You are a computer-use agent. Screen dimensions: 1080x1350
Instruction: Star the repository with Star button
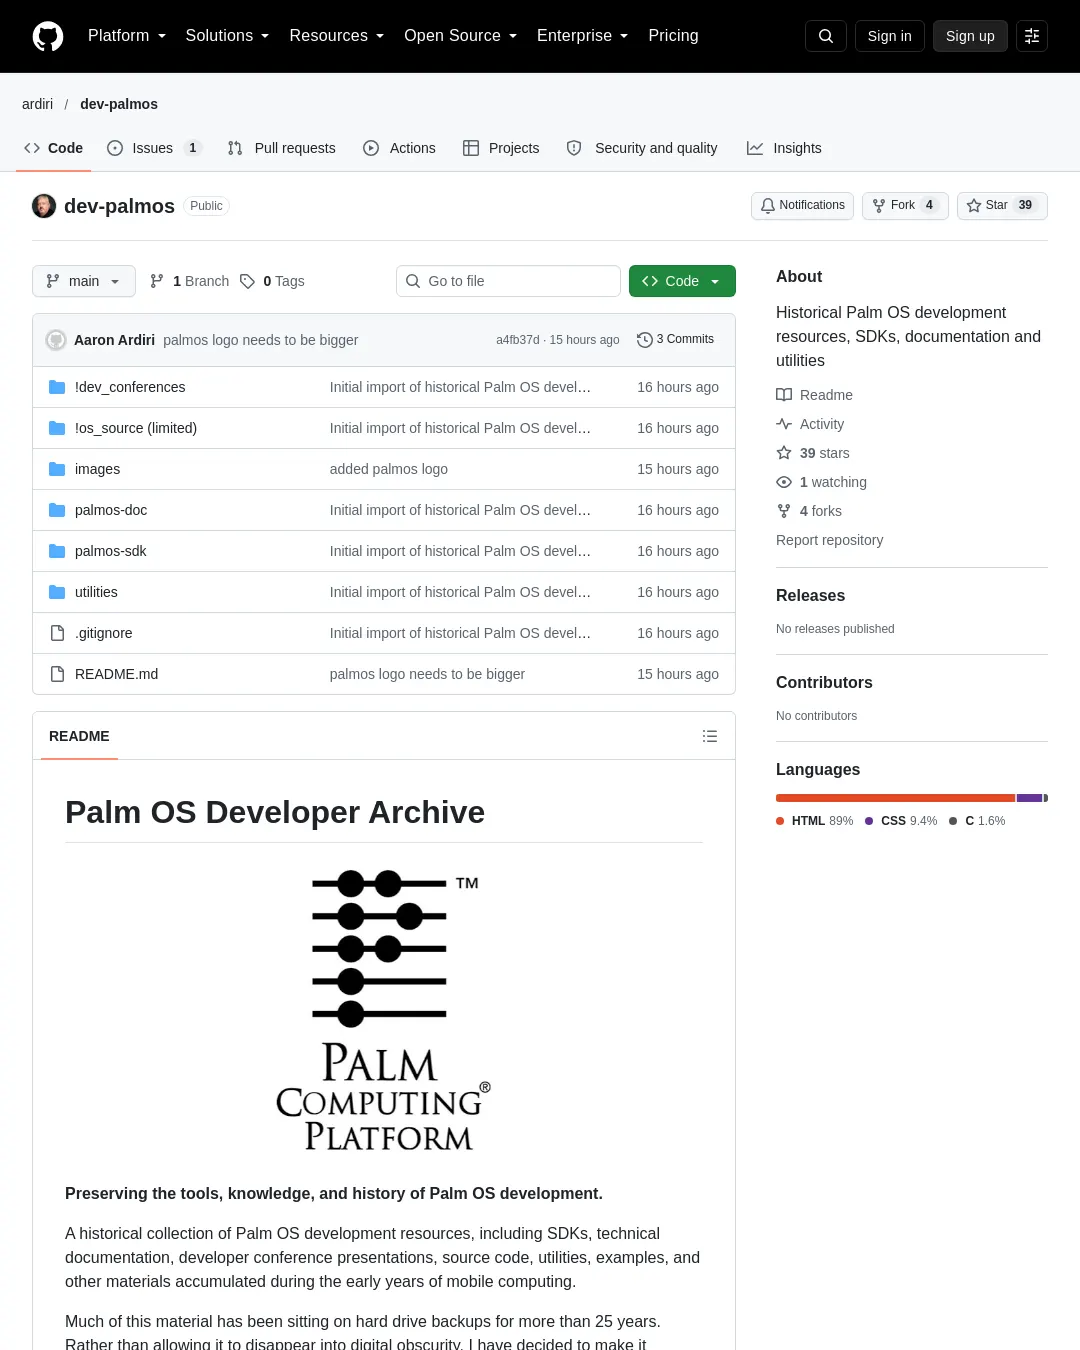pyautogui.click(x=1002, y=205)
